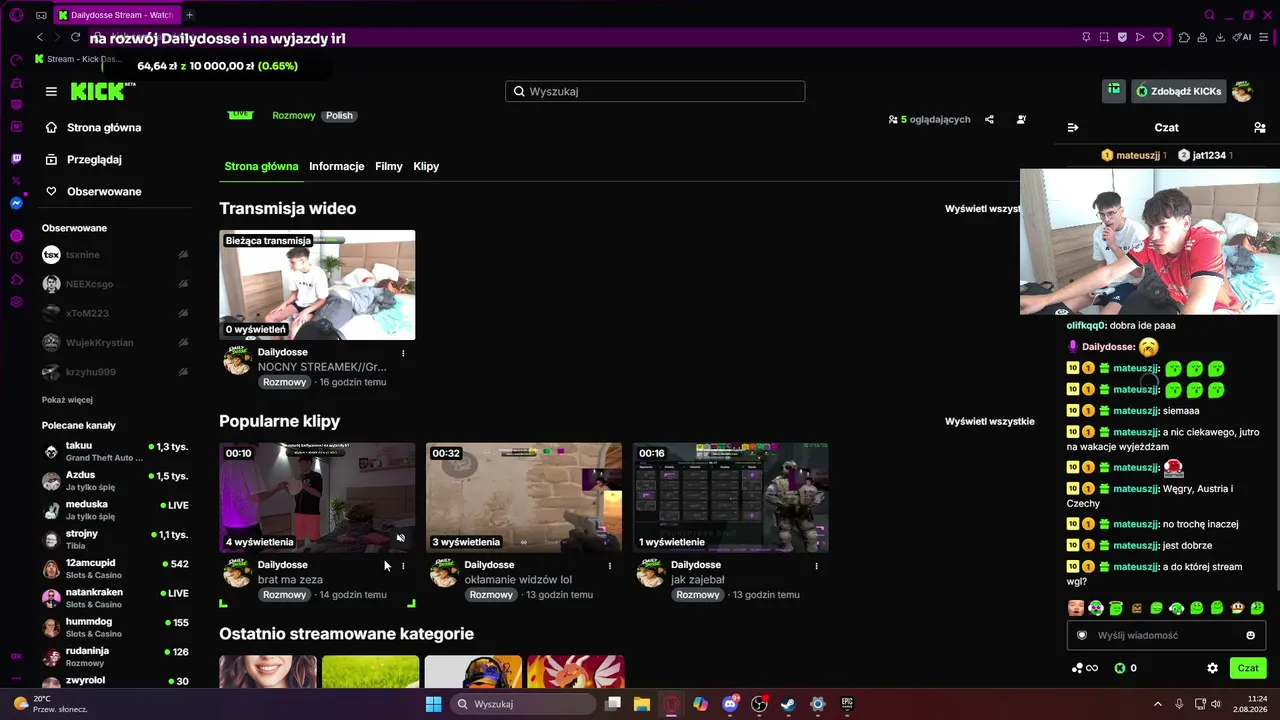
Task: Open the Kick shop treasure icon
Action: point(1114,91)
